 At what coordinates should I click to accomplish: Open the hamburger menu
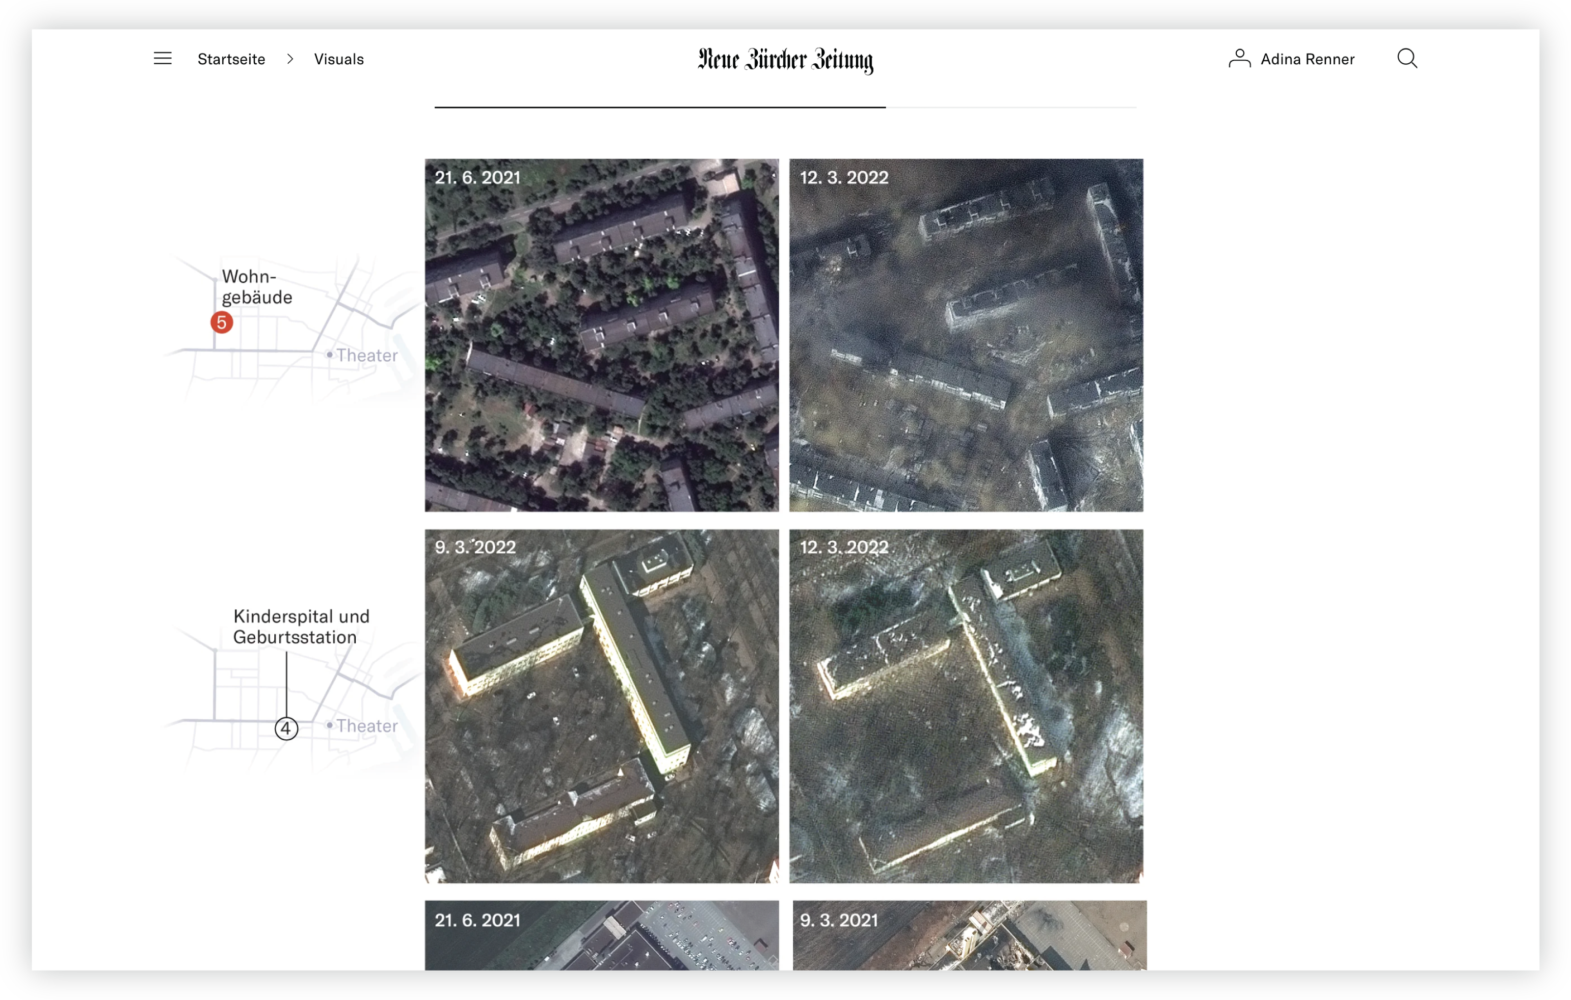pyautogui.click(x=162, y=59)
